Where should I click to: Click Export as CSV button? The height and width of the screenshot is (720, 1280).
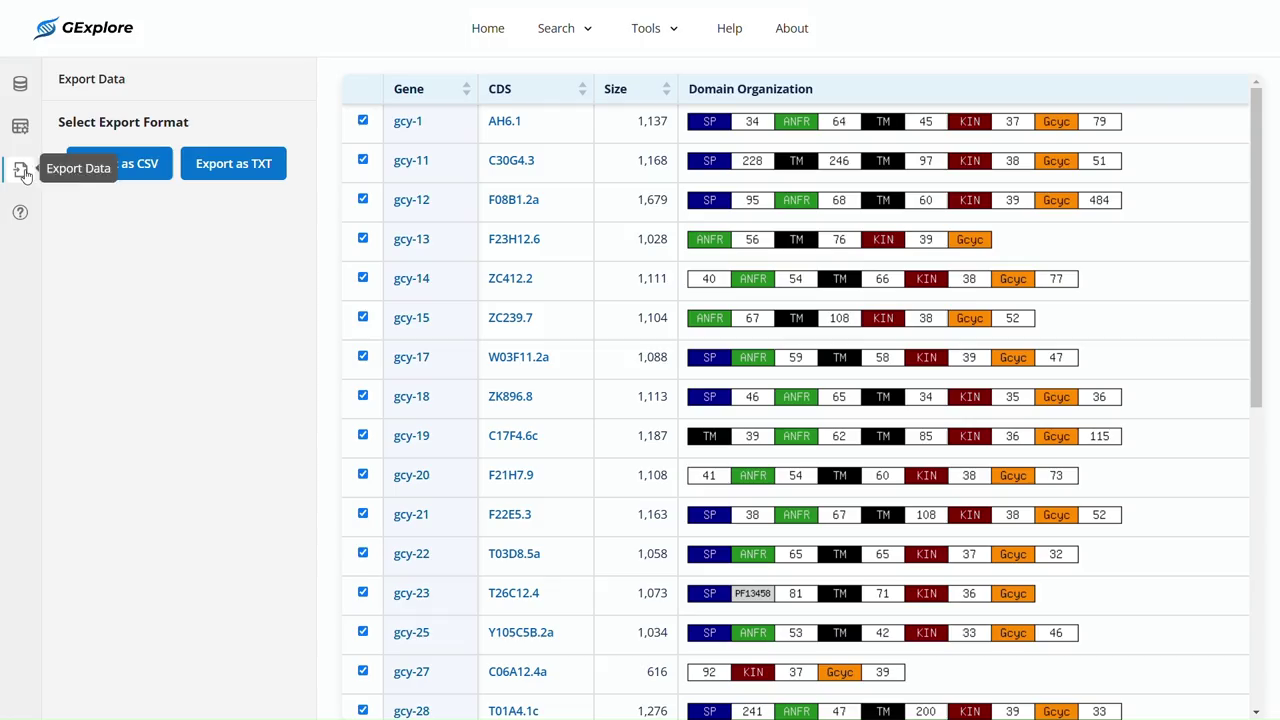point(119,164)
